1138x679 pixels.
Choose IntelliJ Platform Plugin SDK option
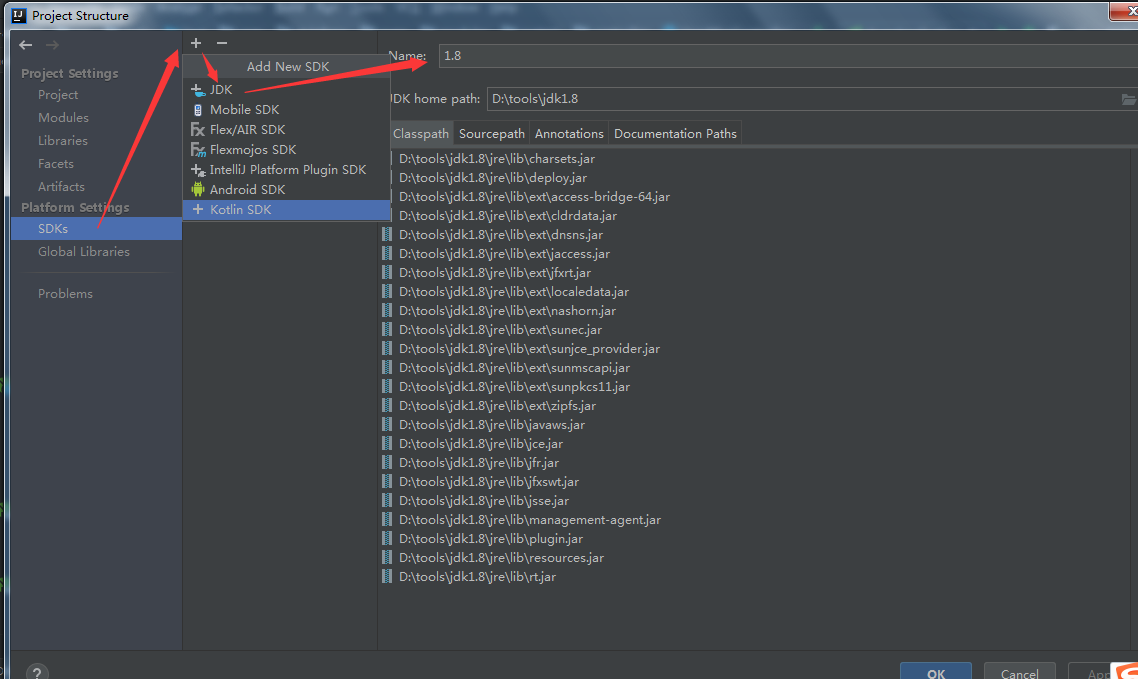(286, 170)
